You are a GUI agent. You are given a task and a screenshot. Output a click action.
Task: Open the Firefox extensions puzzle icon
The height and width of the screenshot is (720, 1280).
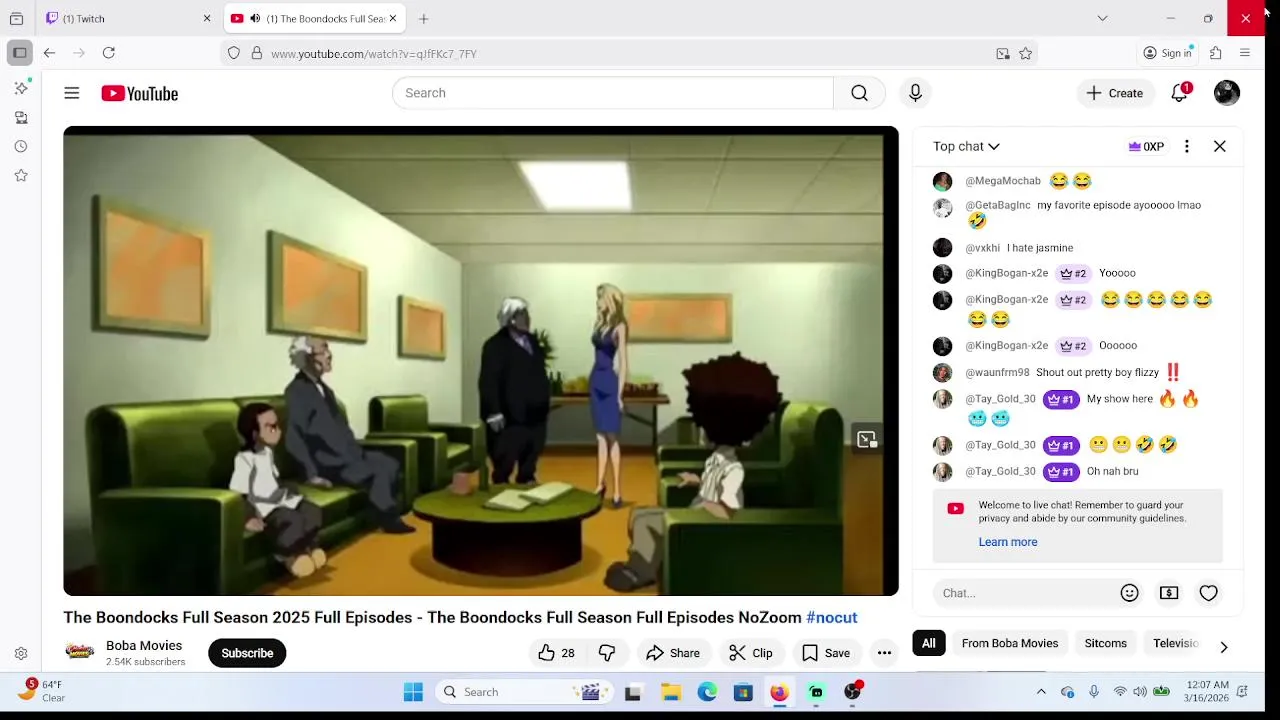[x=1216, y=53]
